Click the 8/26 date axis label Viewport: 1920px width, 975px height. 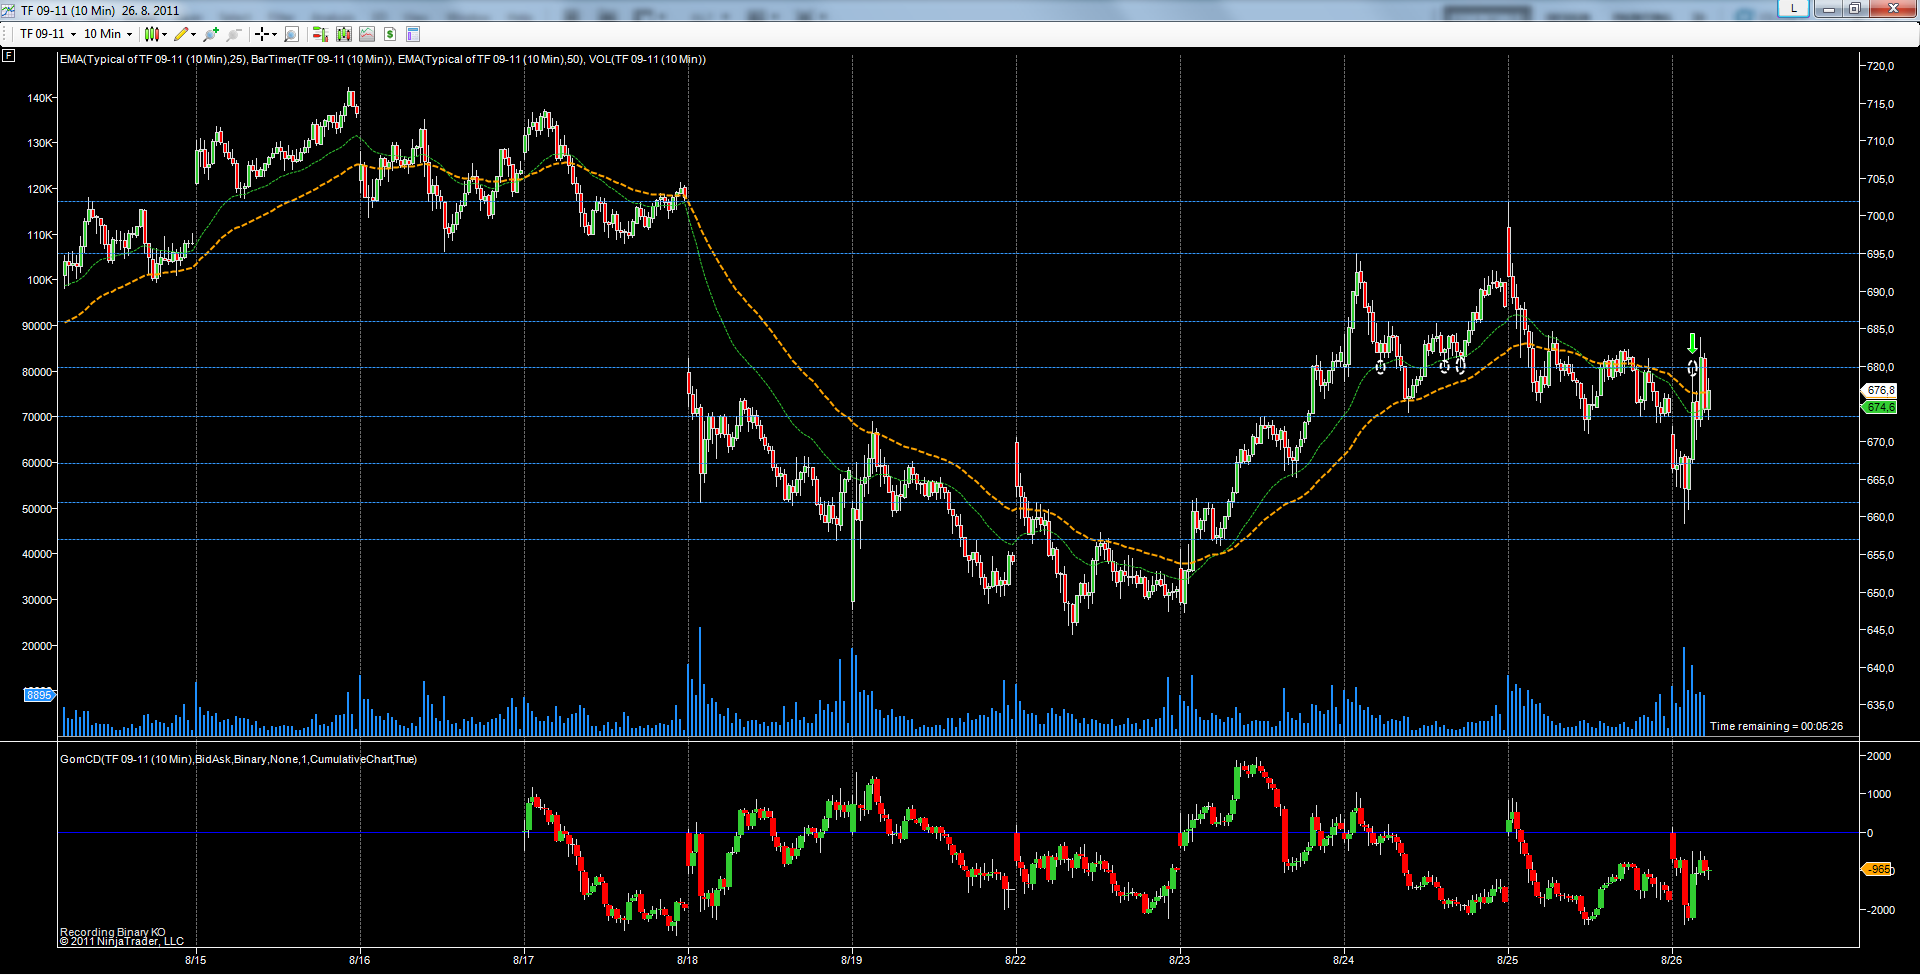coord(1672,960)
